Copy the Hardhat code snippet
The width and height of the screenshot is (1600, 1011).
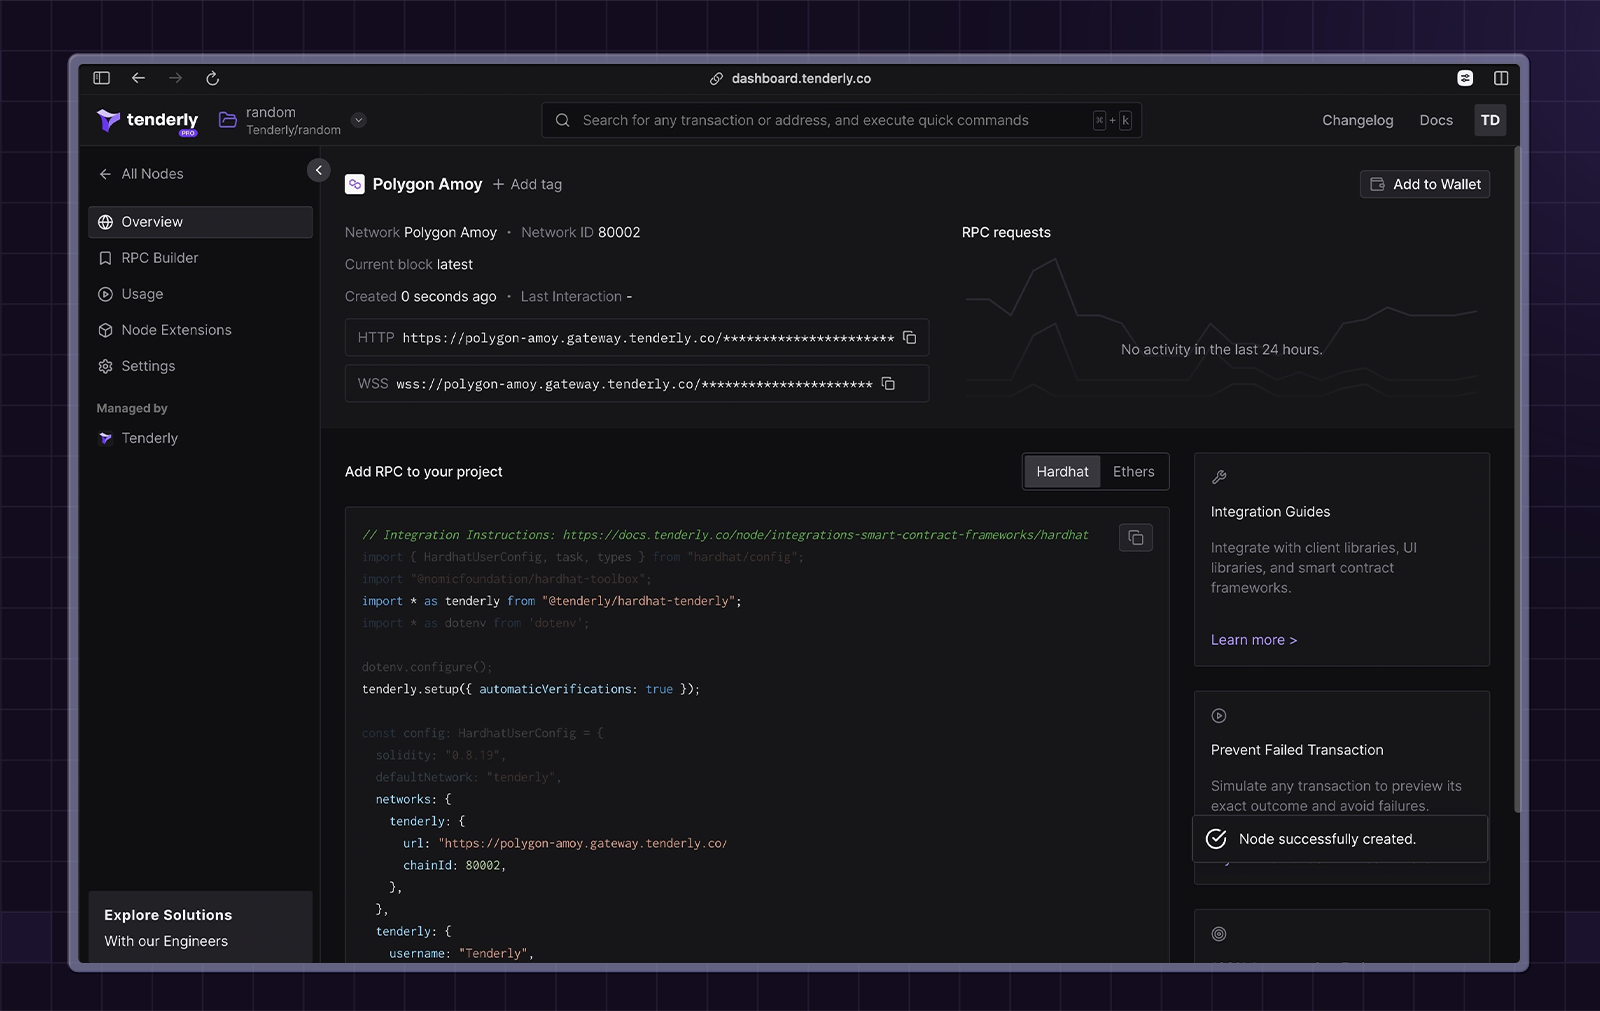[1135, 538]
